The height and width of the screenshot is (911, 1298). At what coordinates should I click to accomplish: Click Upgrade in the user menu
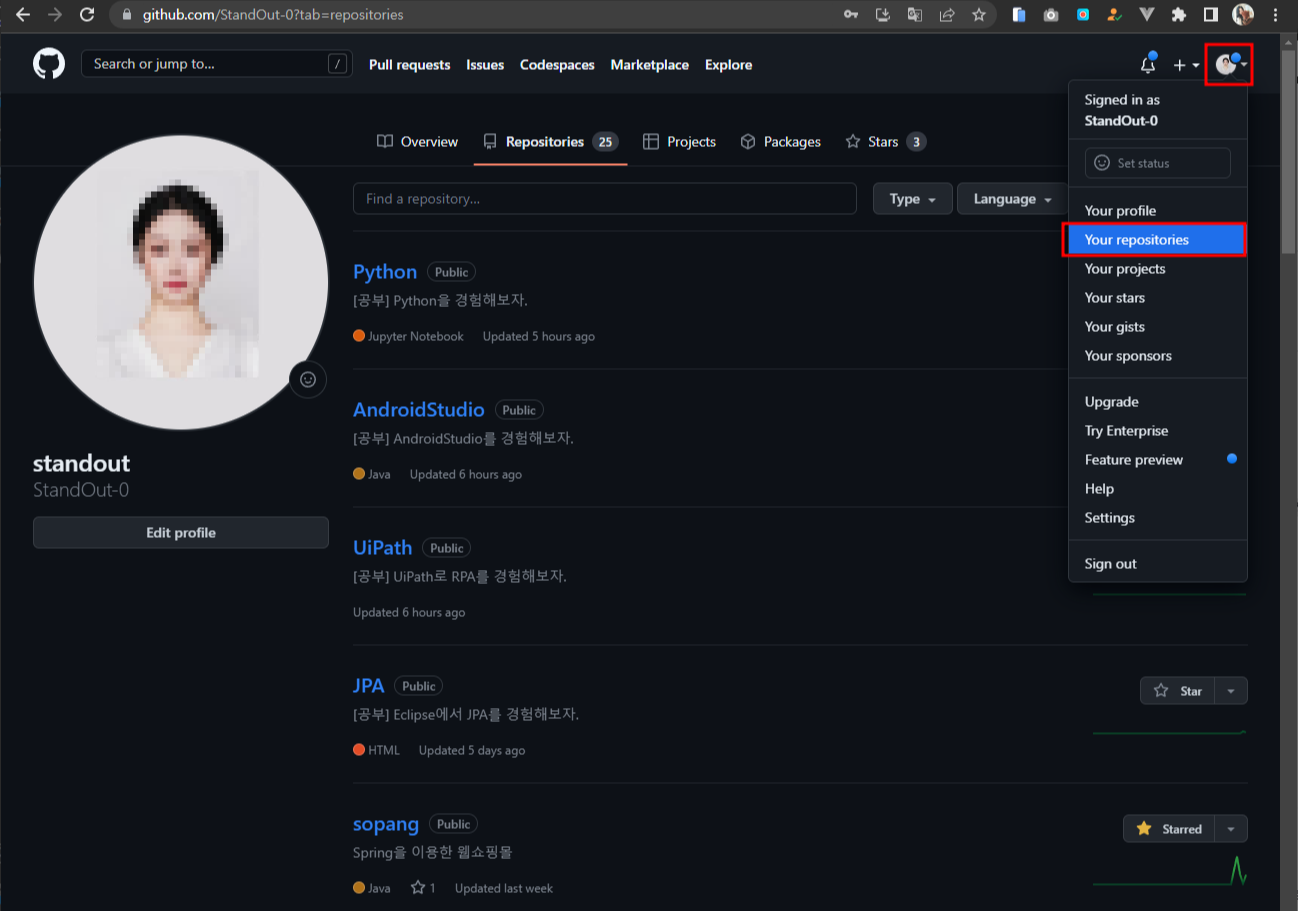click(x=1158, y=402)
